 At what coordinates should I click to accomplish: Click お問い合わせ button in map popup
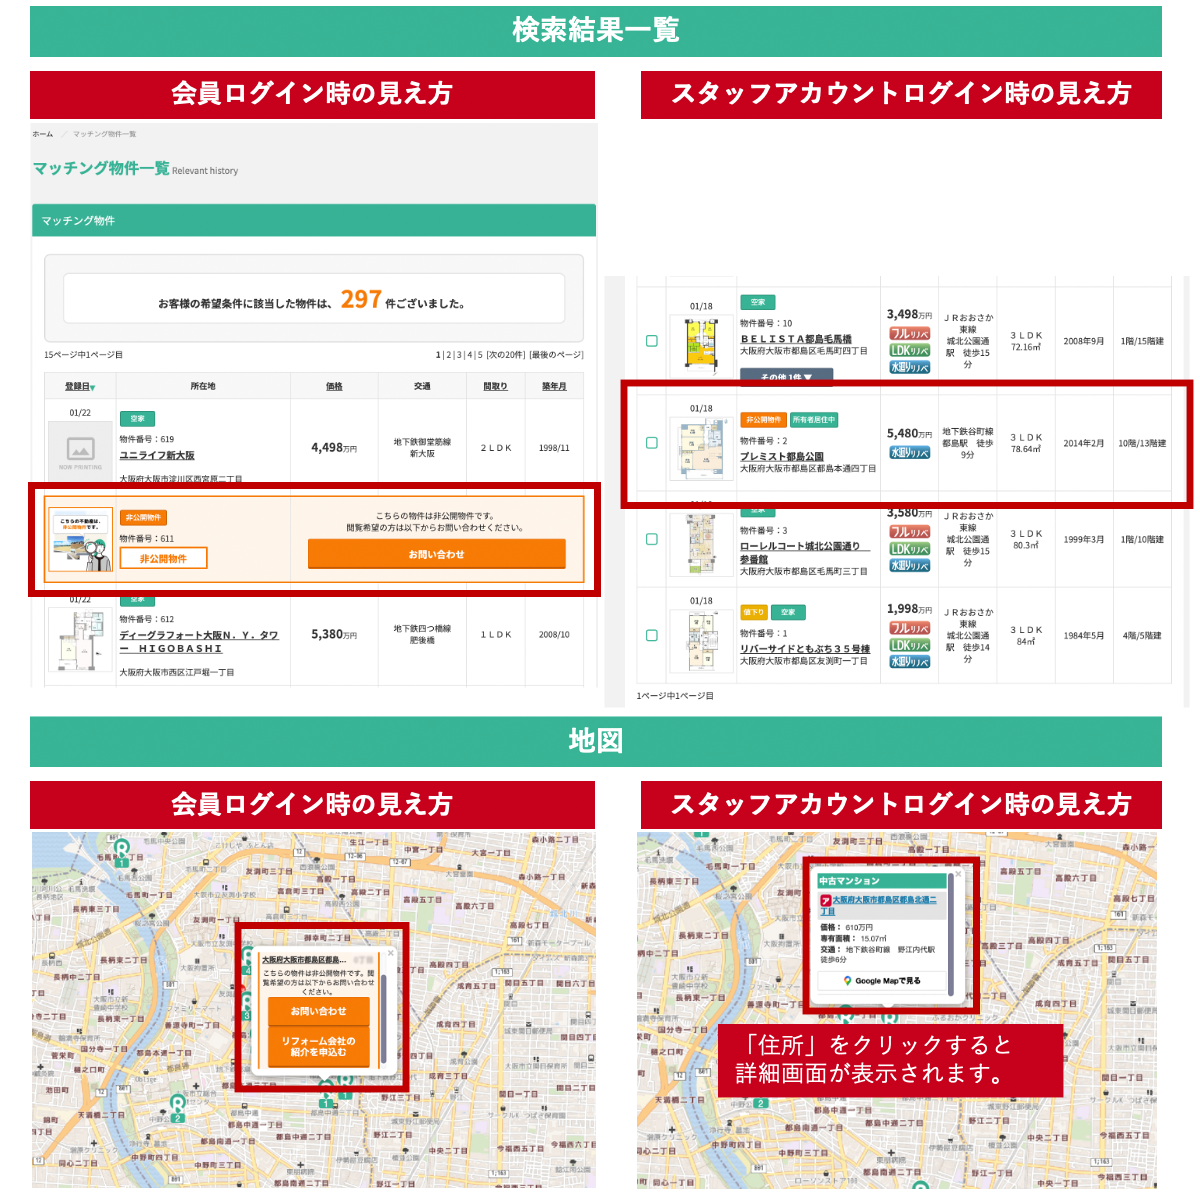(318, 1012)
